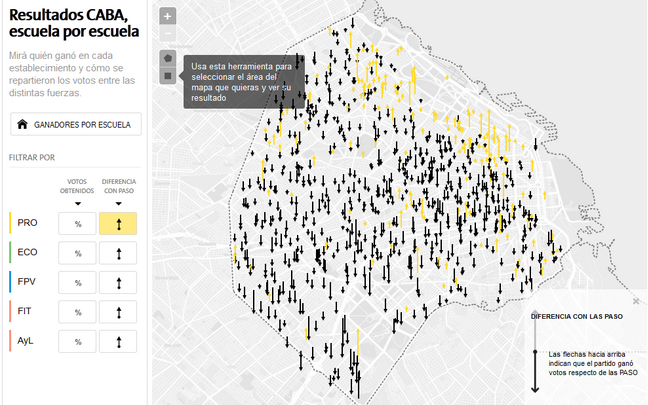Toggle FIT difference with PASO filter
The height and width of the screenshot is (405, 648).
[x=118, y=312]
